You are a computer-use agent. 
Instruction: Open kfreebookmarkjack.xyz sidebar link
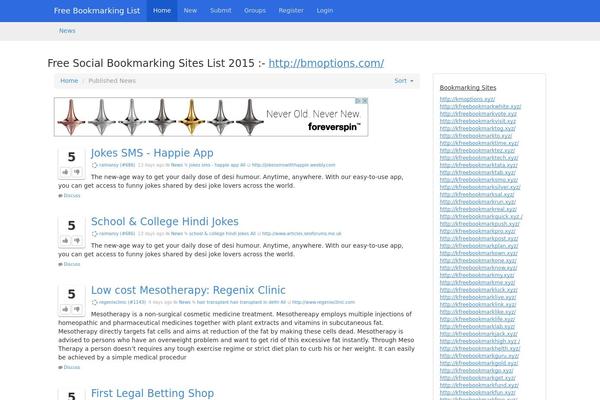[478, 334]
